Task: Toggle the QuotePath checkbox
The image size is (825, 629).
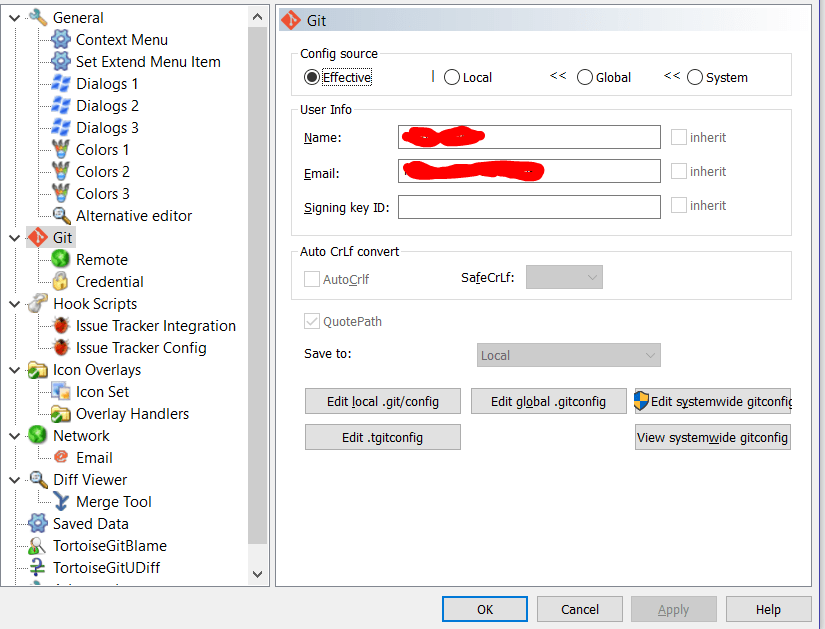Action: [312, 321]
